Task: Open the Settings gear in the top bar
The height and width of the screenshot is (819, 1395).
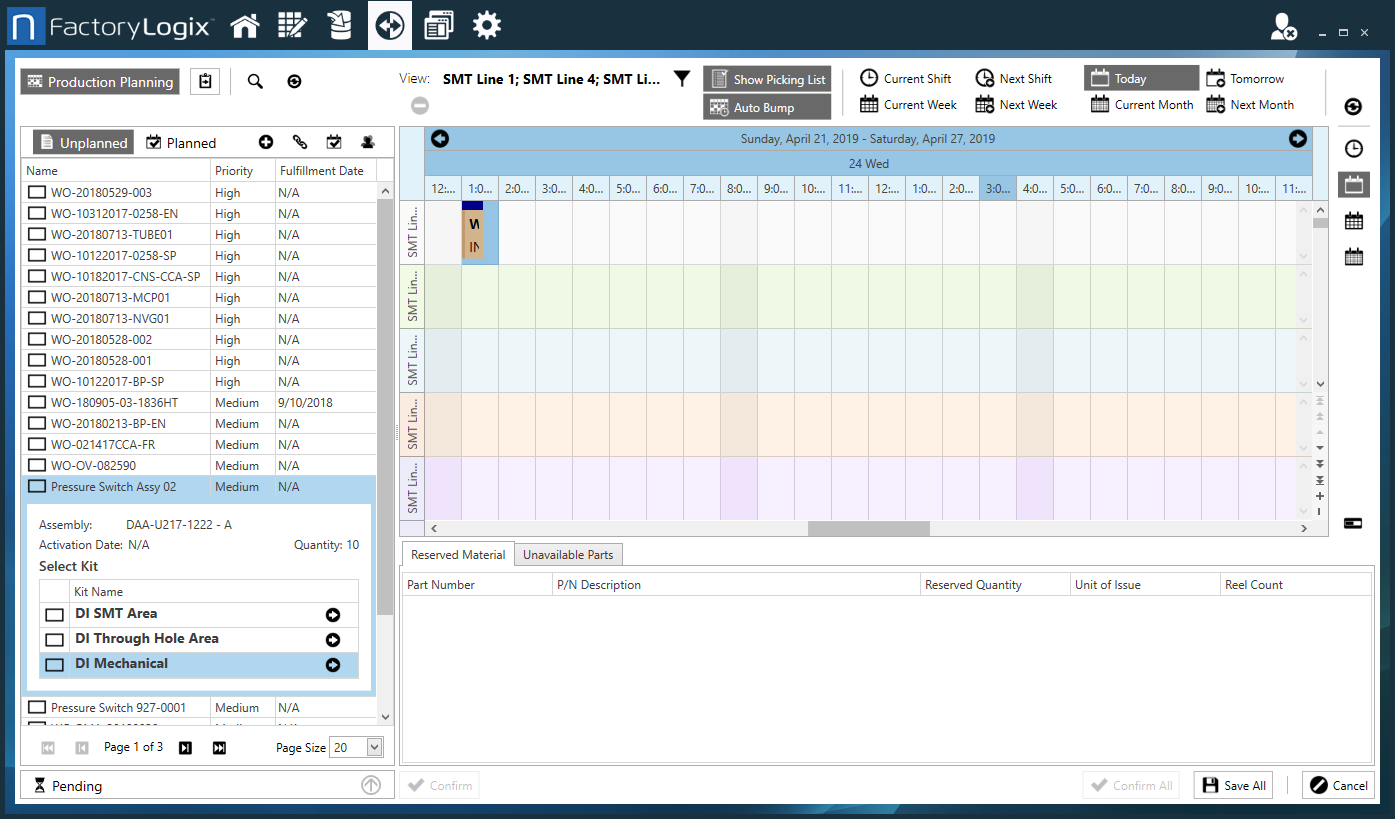Action: [487, 25]
